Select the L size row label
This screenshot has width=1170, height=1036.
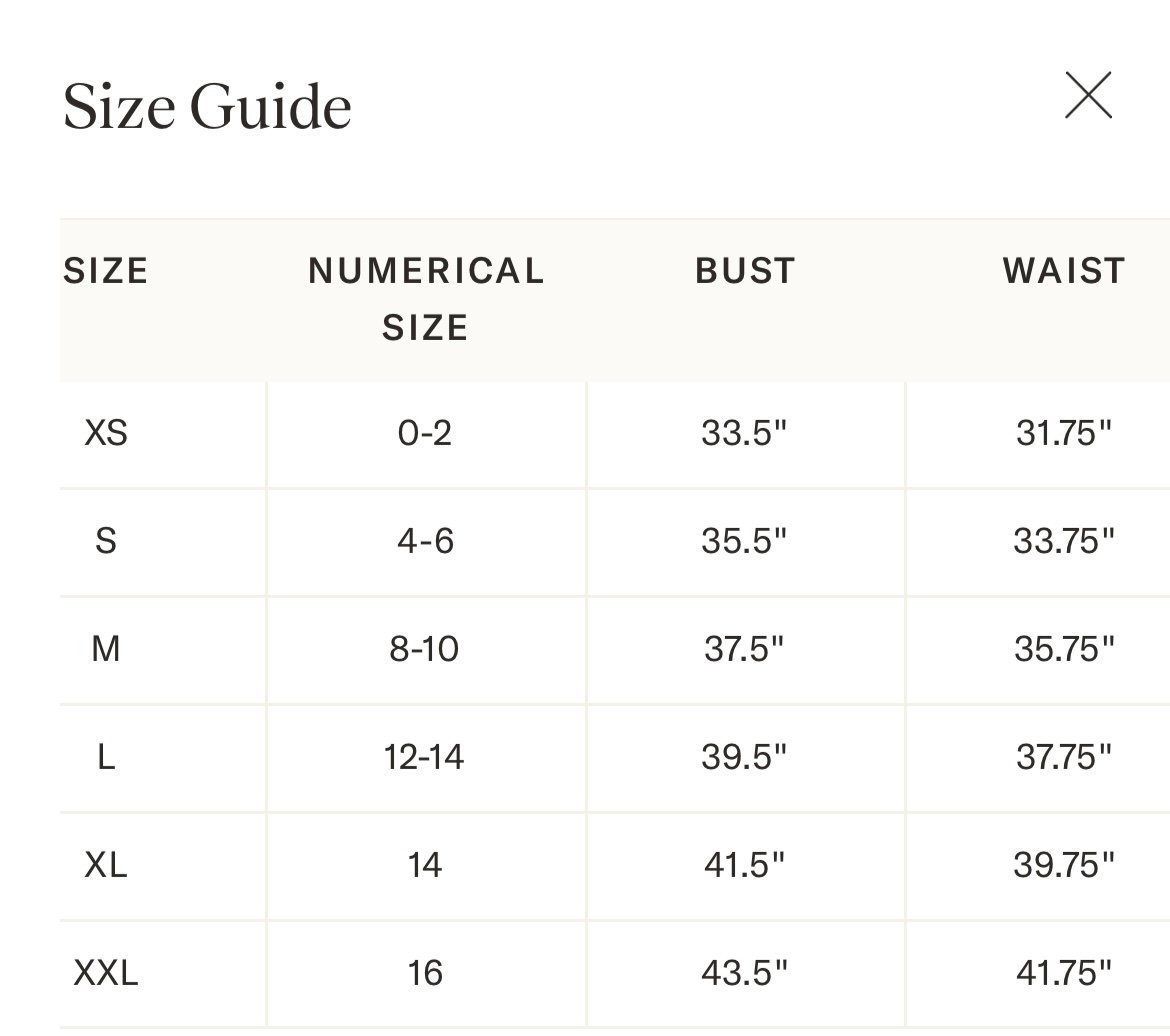106,757
